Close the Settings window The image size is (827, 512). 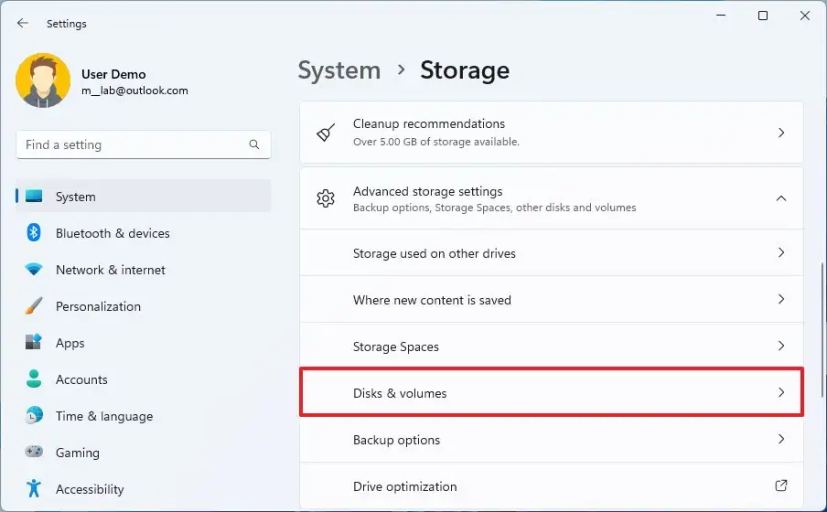point(804,16)
